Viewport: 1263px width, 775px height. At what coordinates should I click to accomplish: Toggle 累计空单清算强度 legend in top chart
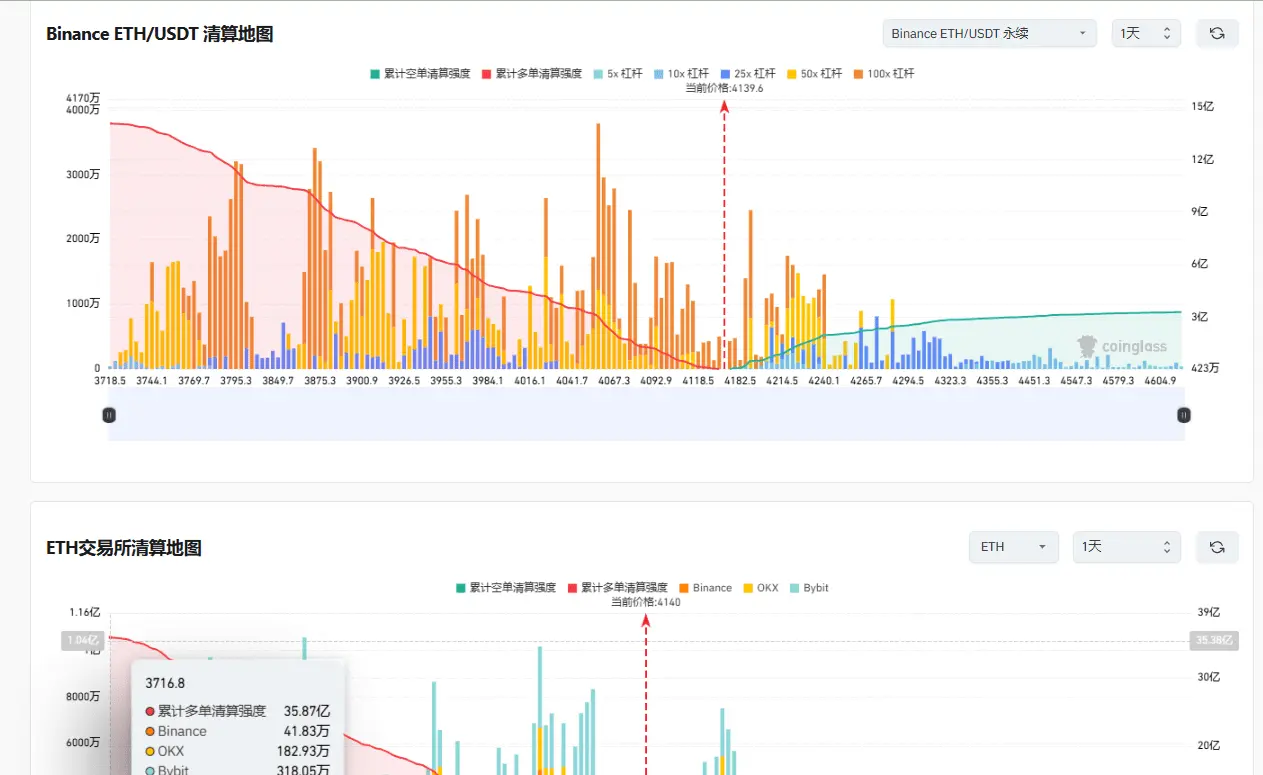(420, 74)
